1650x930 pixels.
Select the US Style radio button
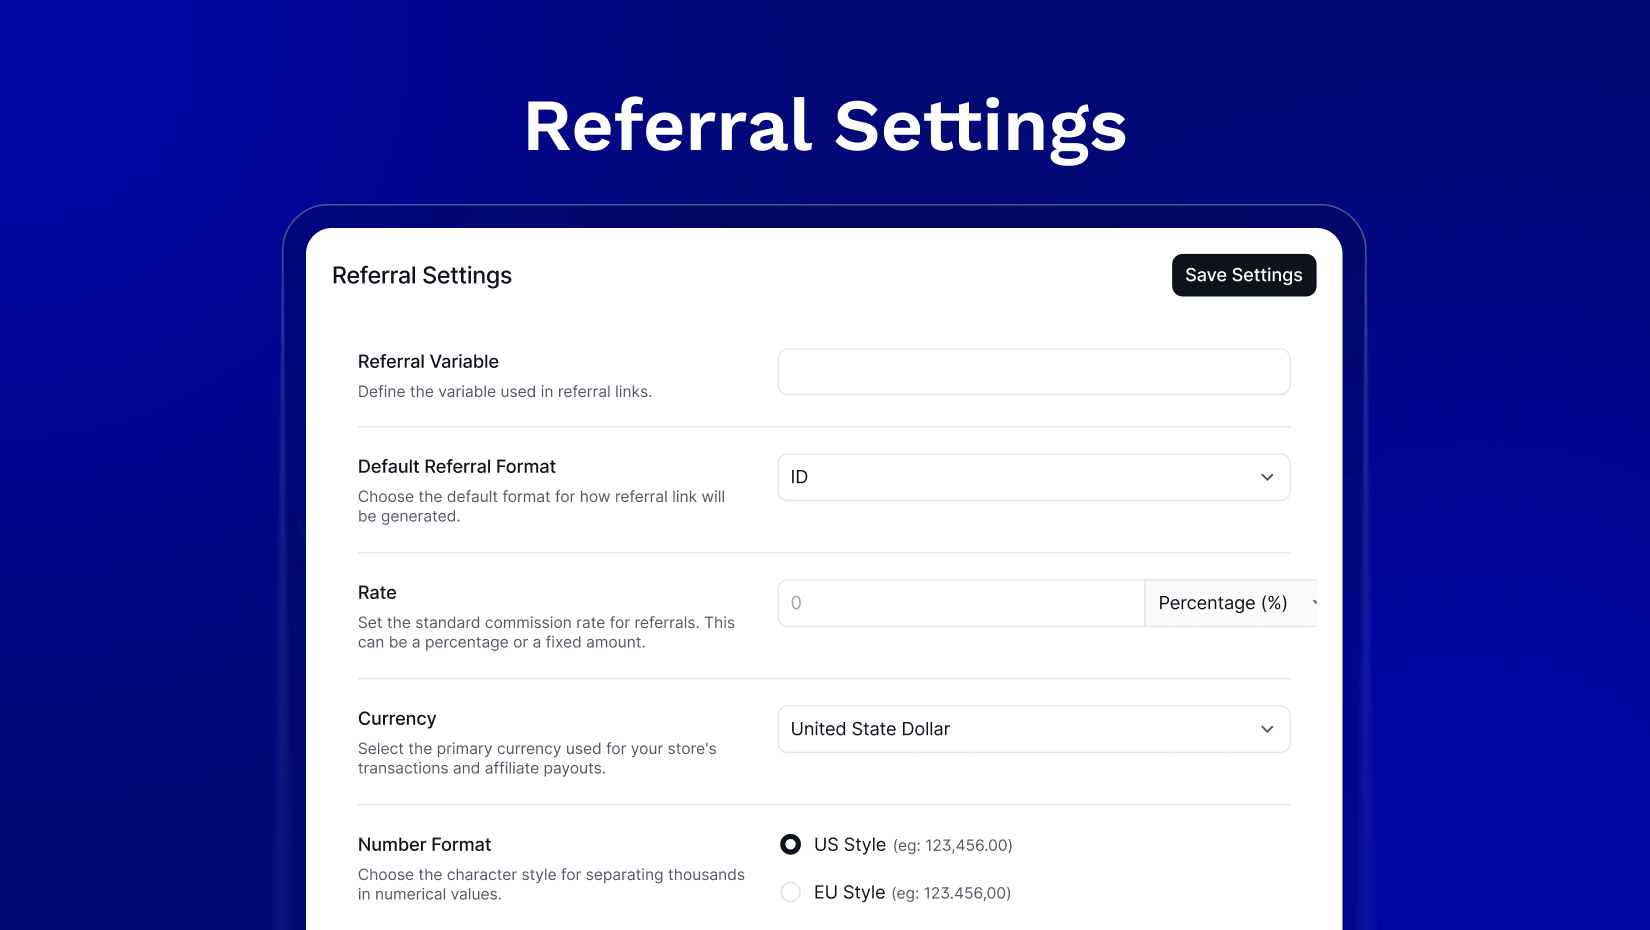coord(790,845)
